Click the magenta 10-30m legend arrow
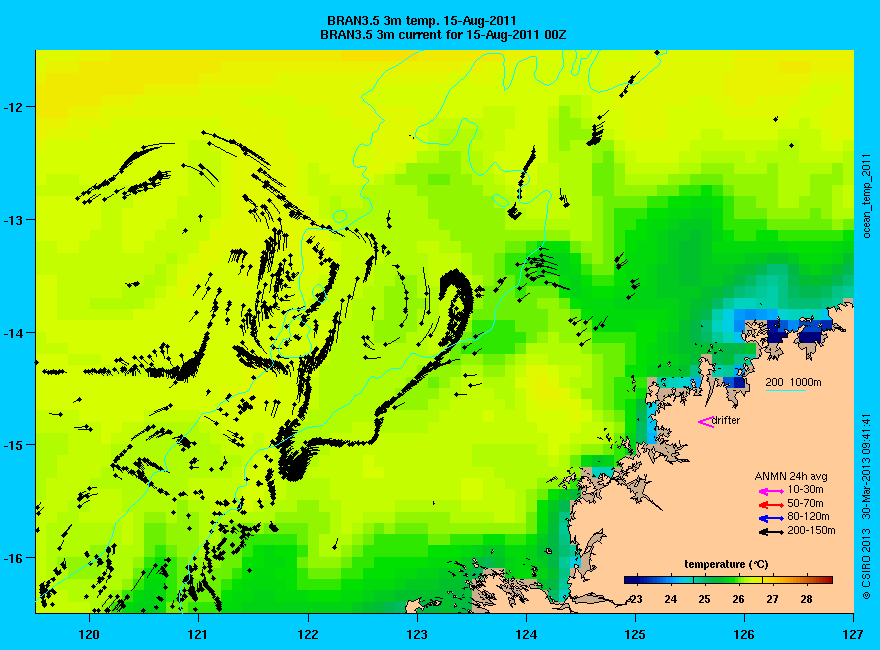 pos(771,492)
